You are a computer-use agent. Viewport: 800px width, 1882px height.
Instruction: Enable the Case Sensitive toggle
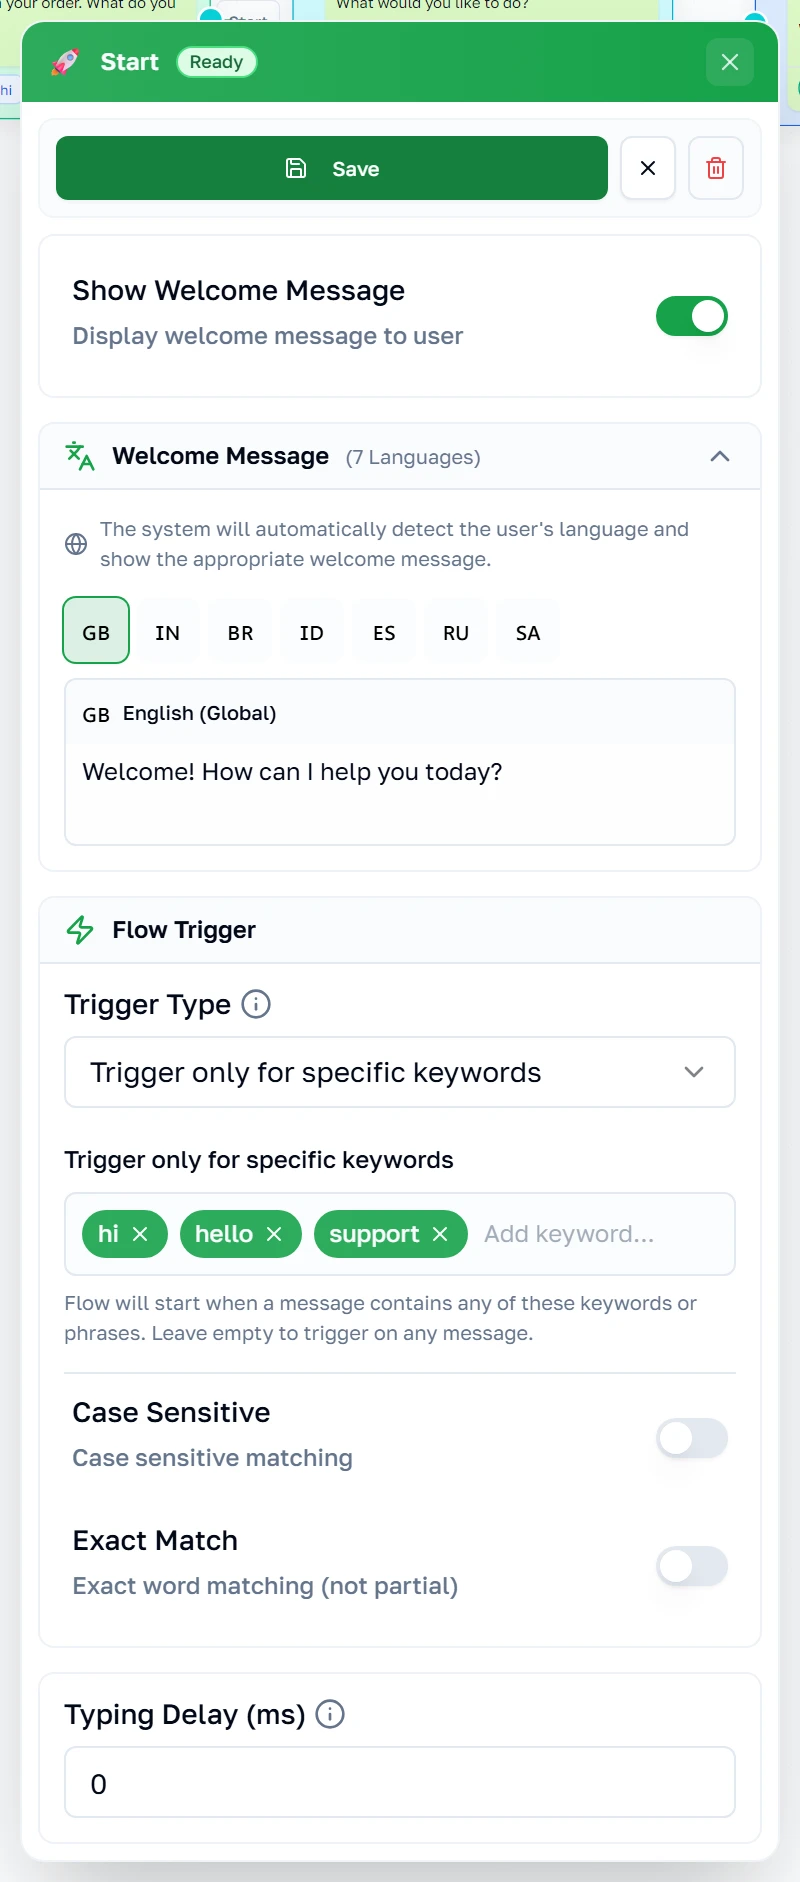pyautogui.click(x=692, y=1438)
